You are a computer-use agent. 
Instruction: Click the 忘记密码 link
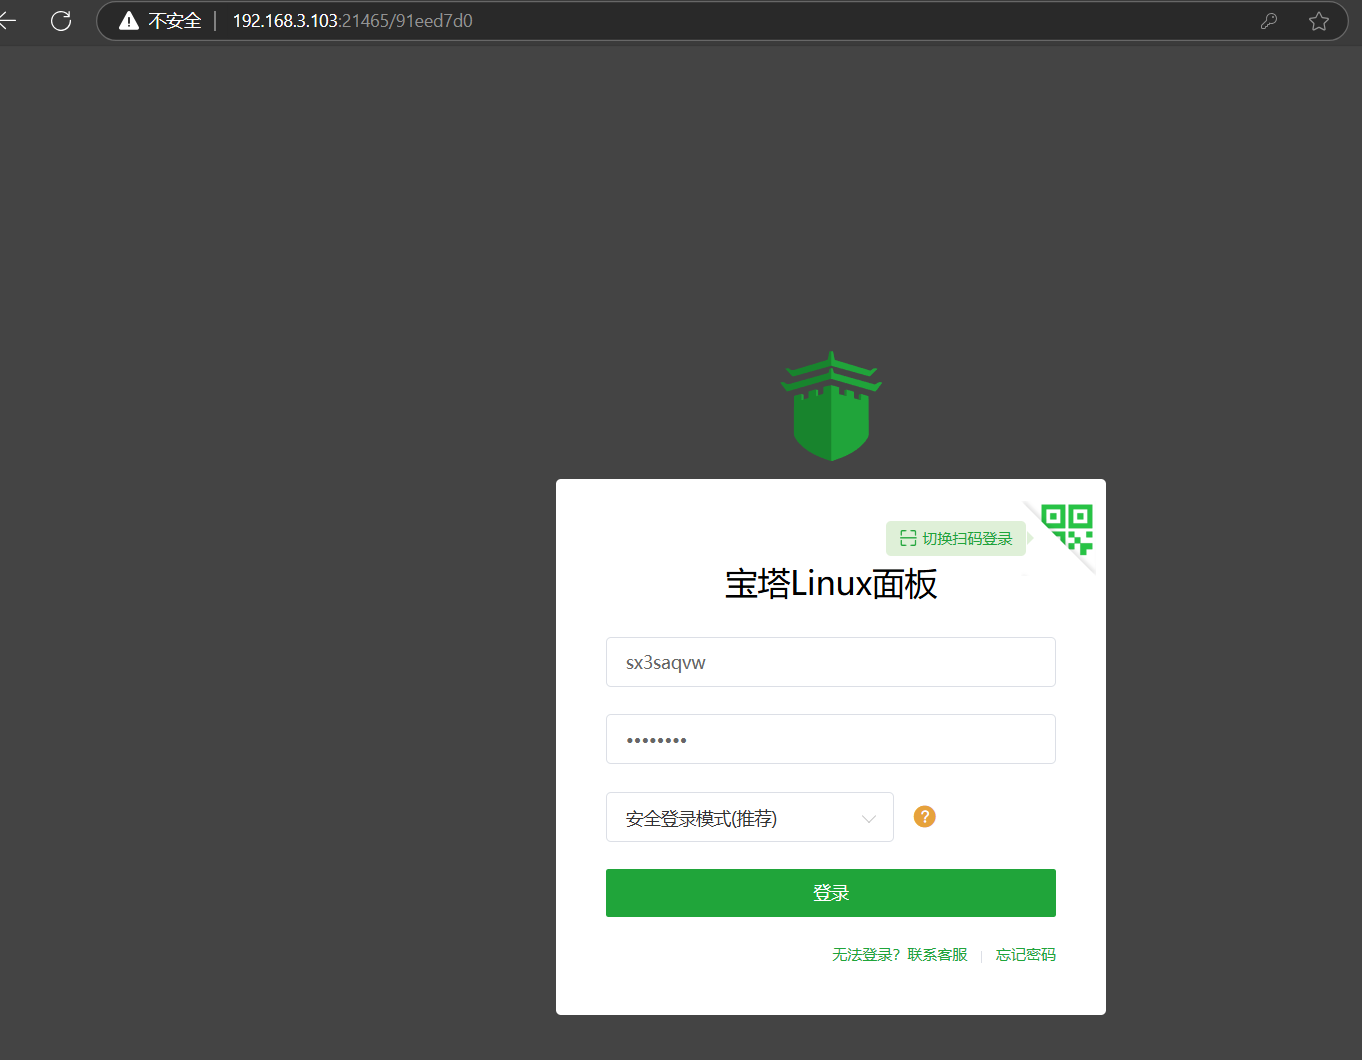click(x=1025, y=955)
